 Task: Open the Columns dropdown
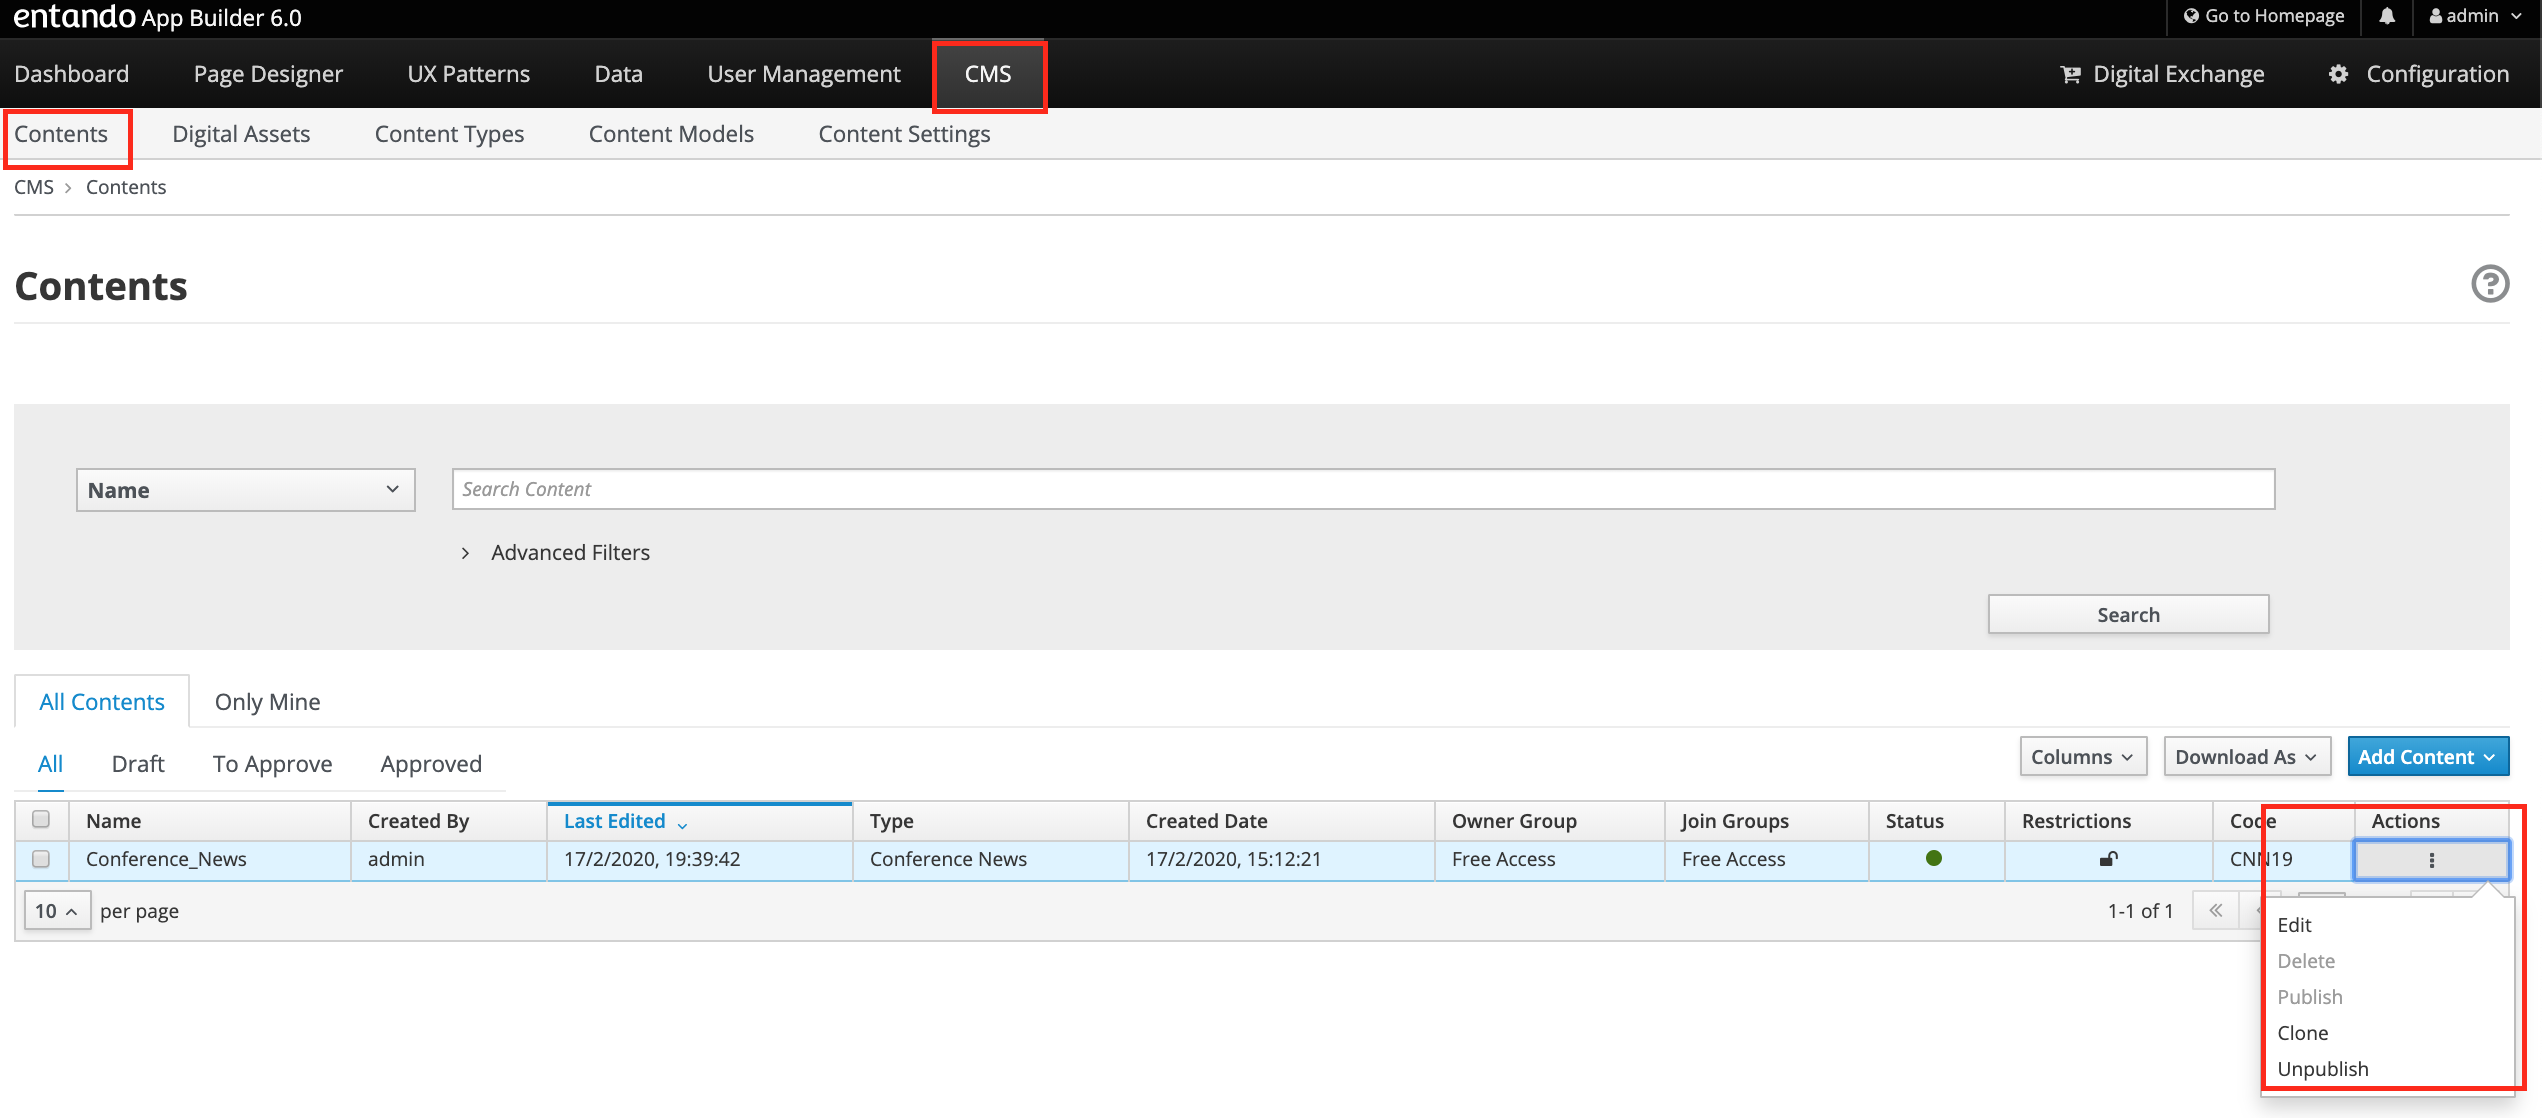pyautogui.click(x=2081, y=757)
